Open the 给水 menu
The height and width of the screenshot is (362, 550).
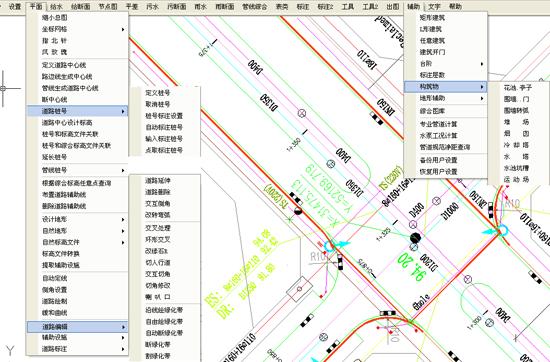[x=56, y=6]
